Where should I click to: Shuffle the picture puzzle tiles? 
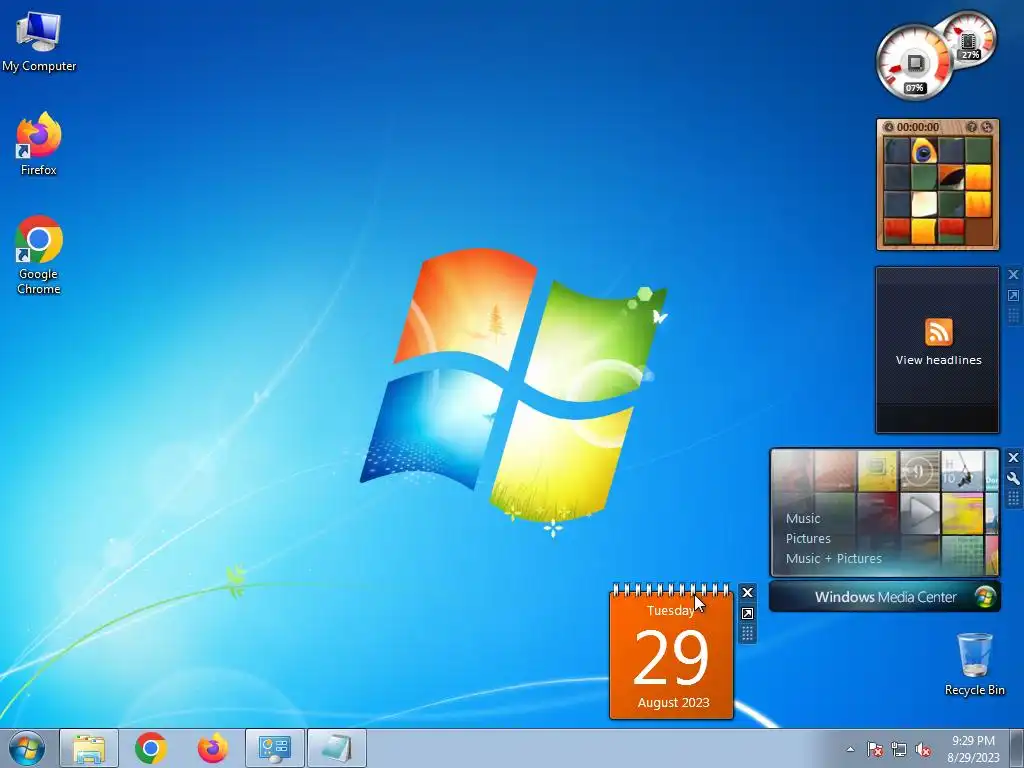click(x=986, y=127)
